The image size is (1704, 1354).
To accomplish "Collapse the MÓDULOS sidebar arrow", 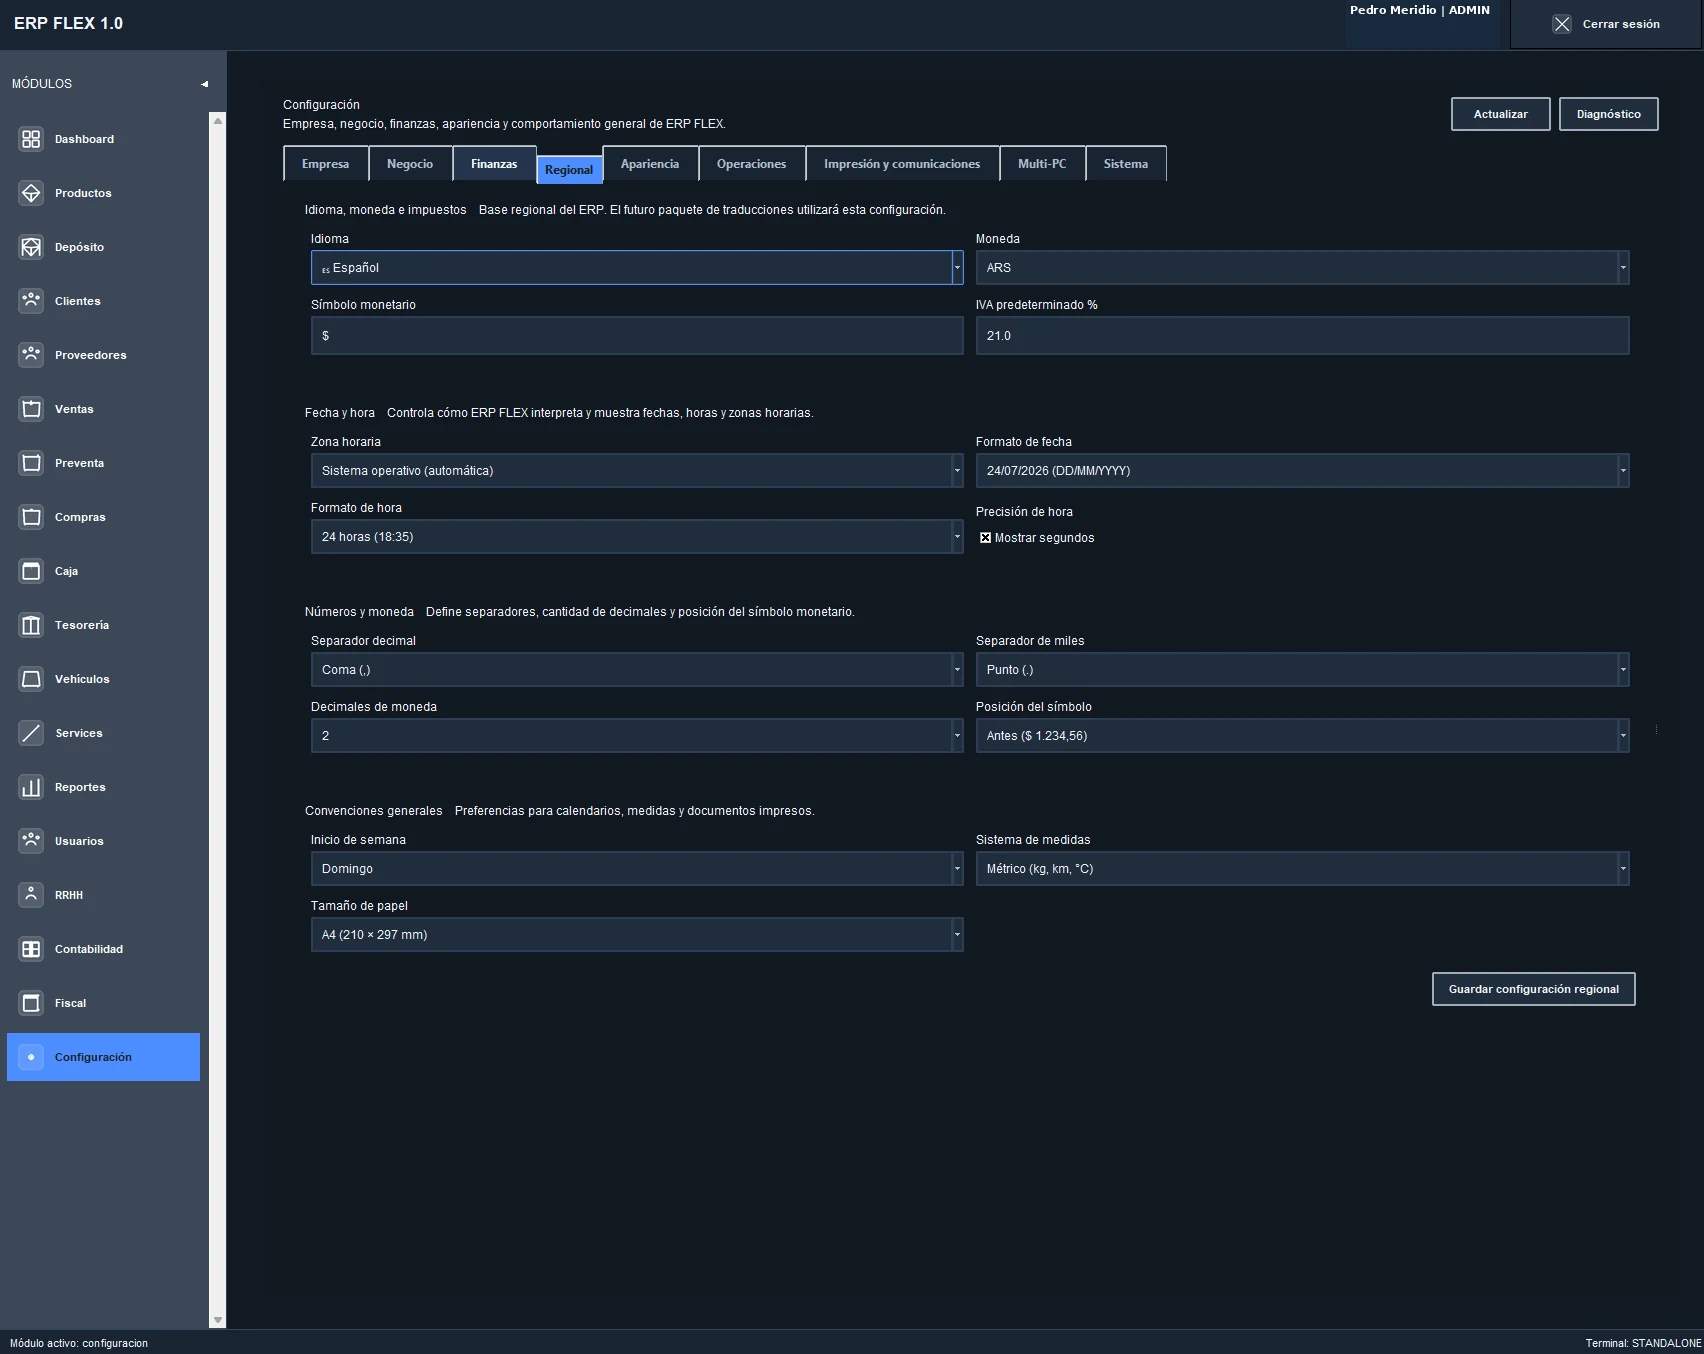I will [x=204, y=84].
